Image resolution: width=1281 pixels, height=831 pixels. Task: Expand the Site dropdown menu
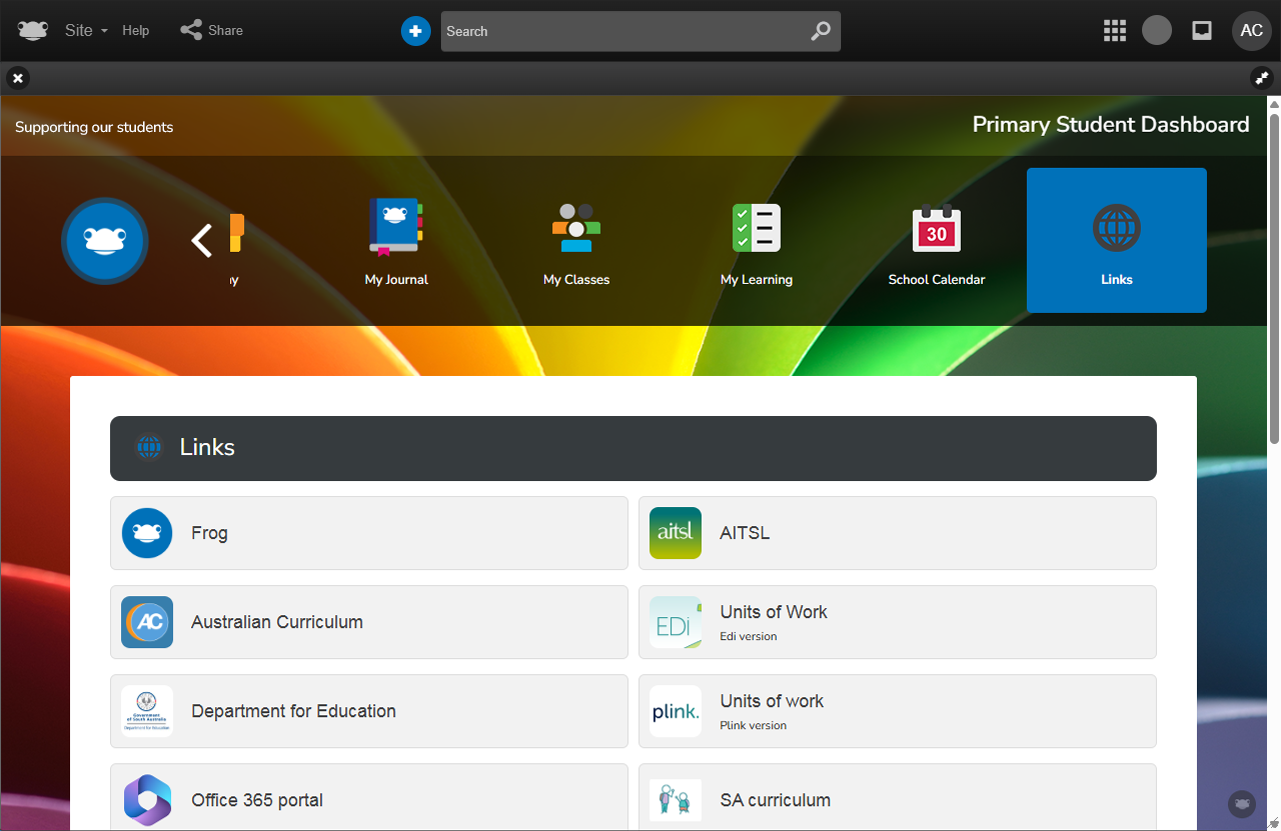[86, 30]
